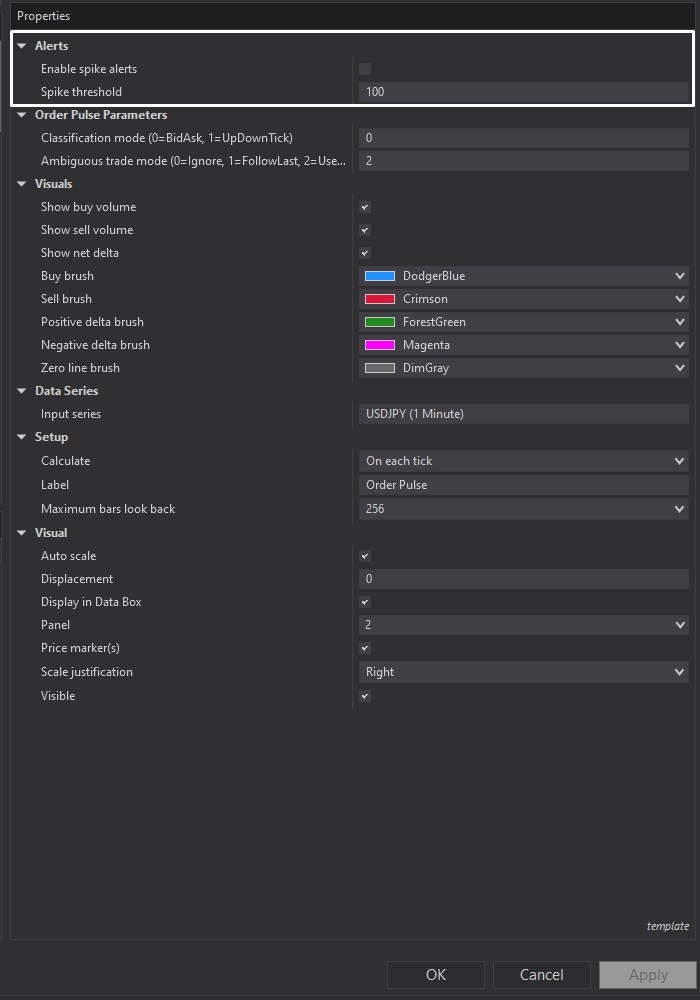Toggle Show net delta checkbox
The image size is (700, 1000).
tap(365, 253)
